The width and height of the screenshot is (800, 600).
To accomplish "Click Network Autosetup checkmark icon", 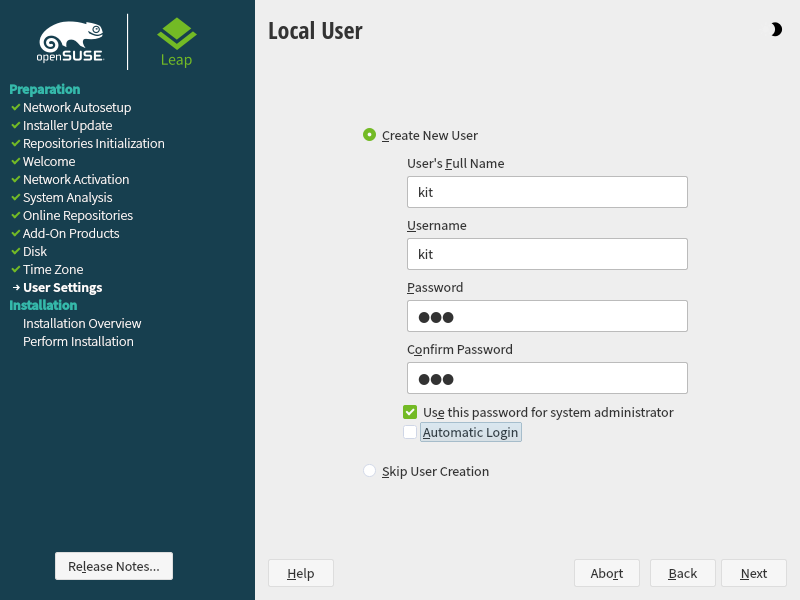I will coord(15,107).
